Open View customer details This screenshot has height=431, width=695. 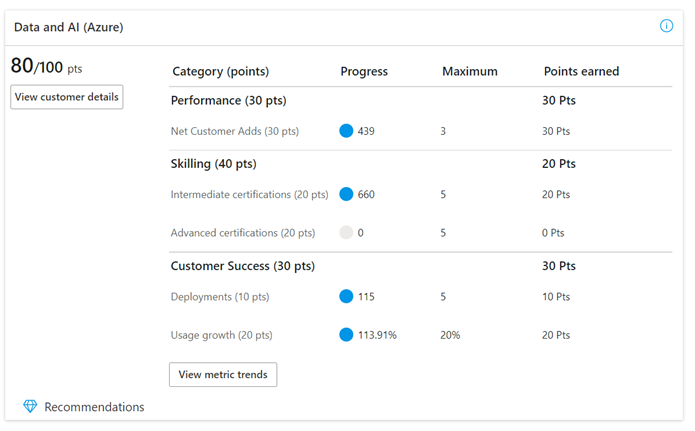click(x=66, y=97)
